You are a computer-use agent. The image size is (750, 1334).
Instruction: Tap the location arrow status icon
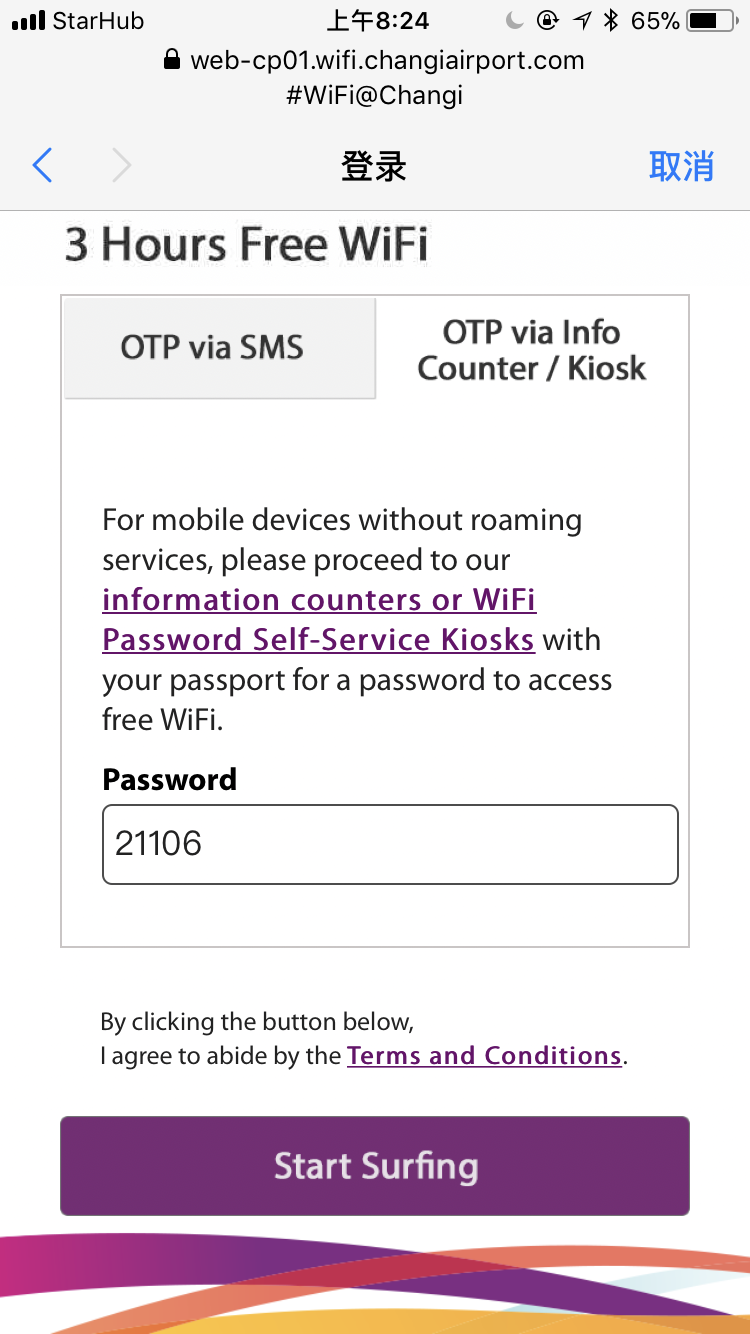click(x=582, y=21)
